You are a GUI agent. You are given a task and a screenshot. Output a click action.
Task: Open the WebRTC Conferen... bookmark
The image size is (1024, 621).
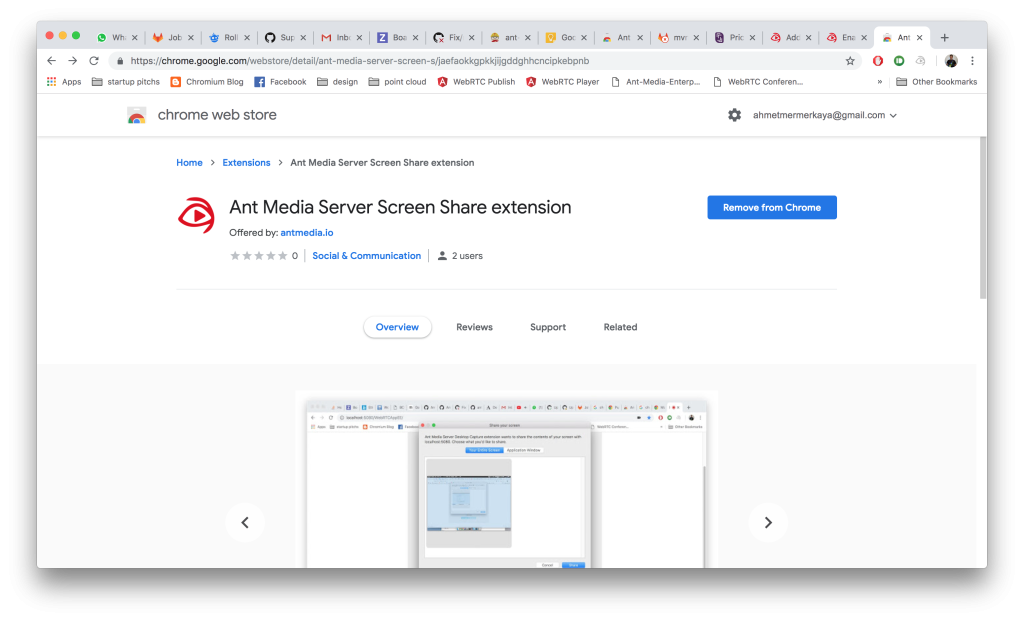point(758,82)
